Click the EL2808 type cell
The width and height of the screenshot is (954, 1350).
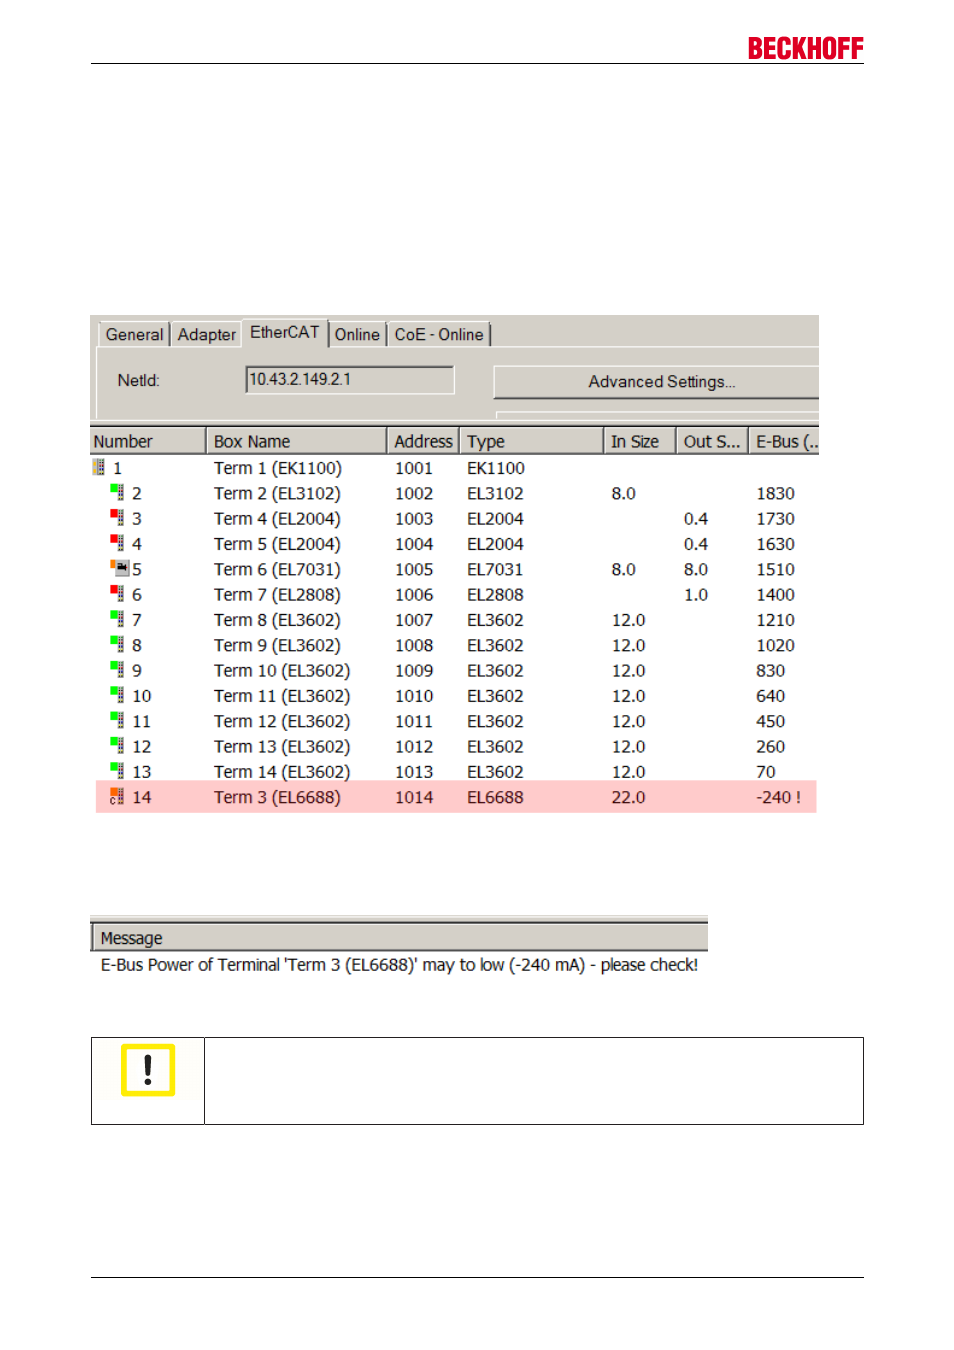[x=495, y=594]
